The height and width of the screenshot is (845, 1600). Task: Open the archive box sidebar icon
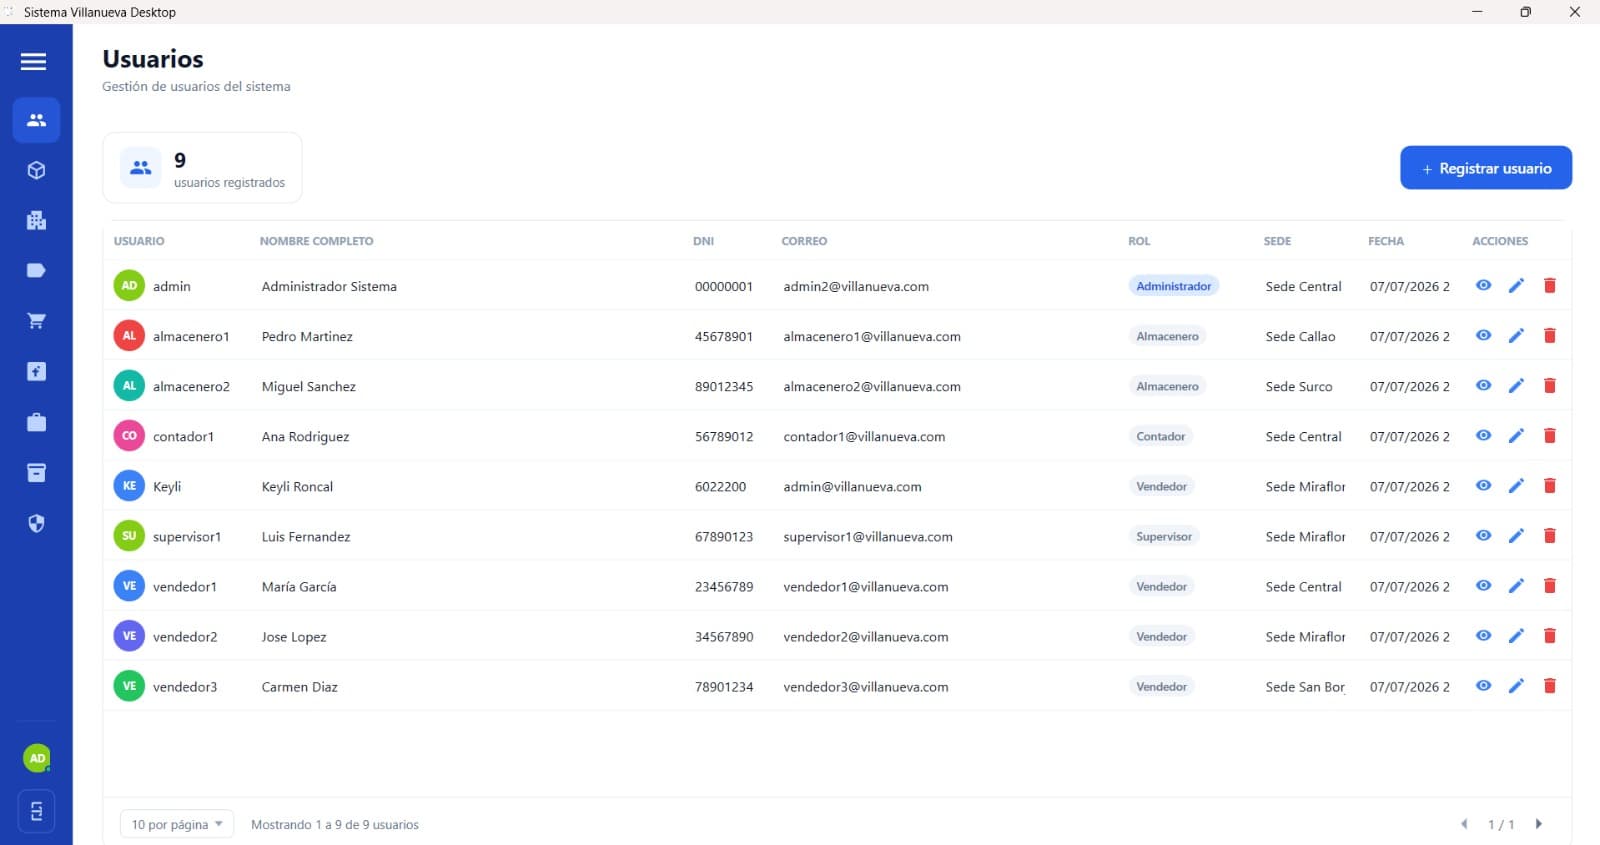click(x=36, y=472)
